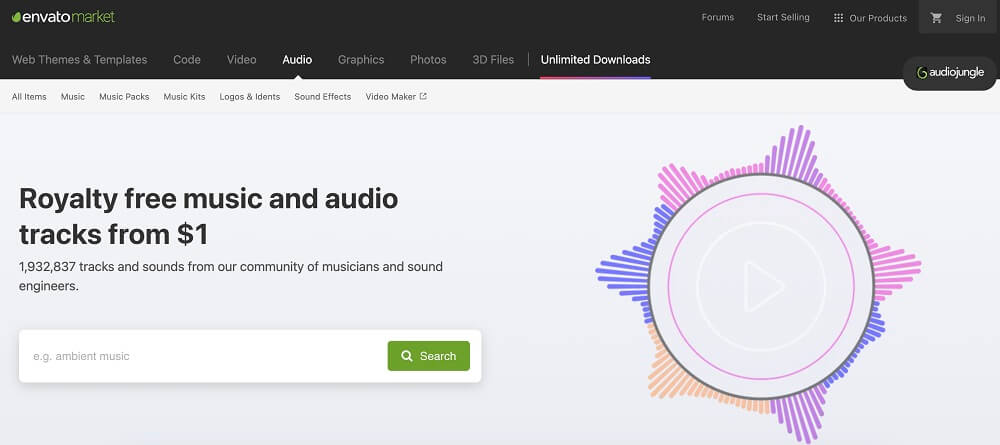The height and width of the screenshot is (445, 1000).
Task: Switch to the Code category
Action: 187,60
